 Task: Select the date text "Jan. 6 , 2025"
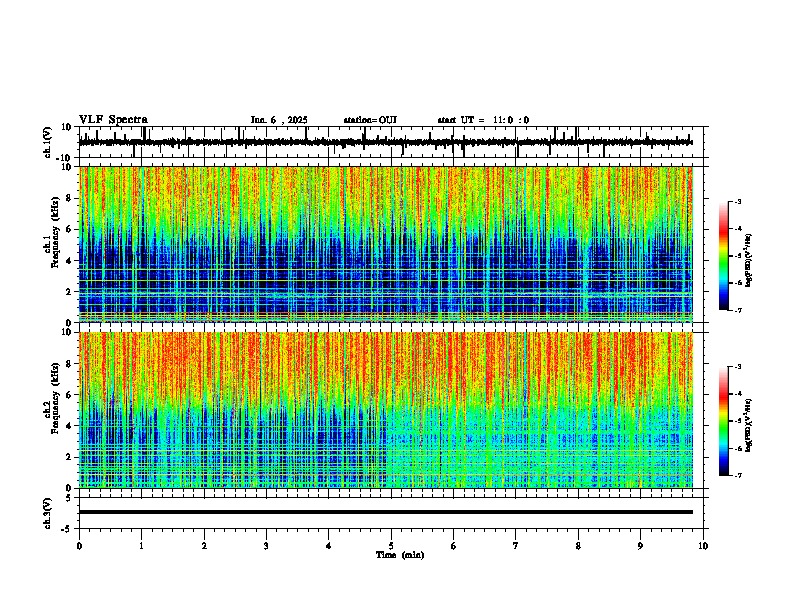point(279,120)
